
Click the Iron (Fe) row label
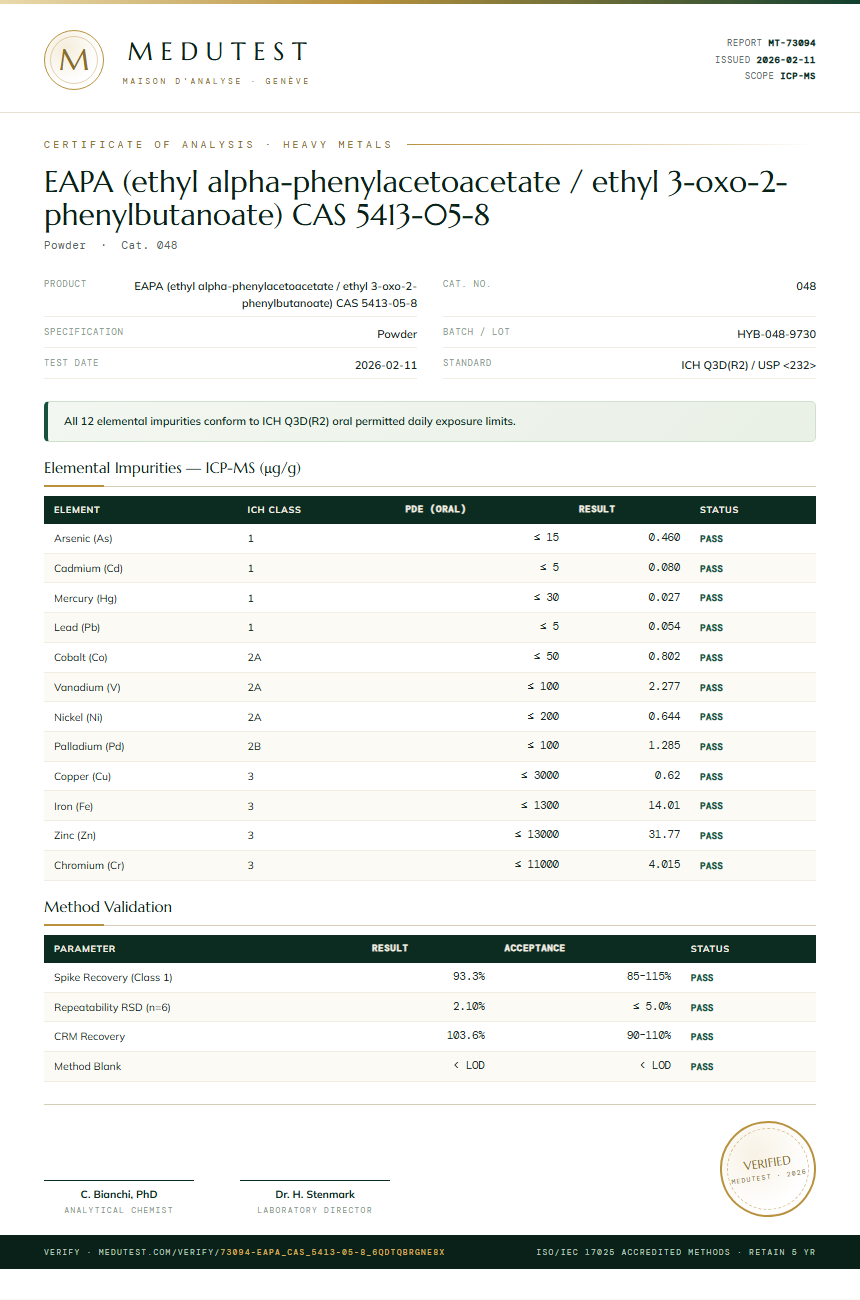[73, 806]
